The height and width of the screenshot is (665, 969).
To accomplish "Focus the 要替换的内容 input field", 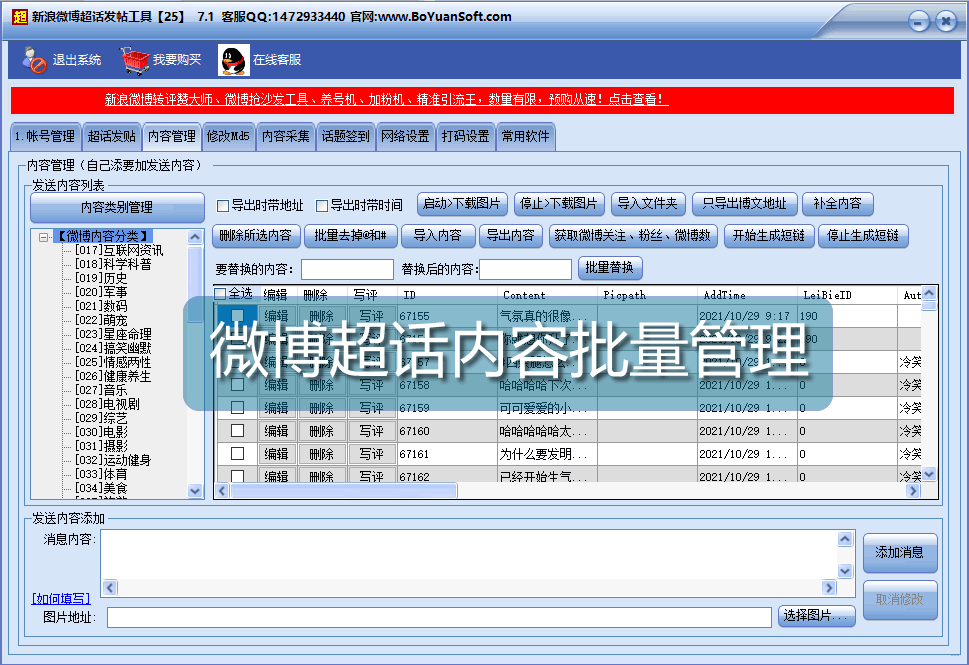I will 347,269.
